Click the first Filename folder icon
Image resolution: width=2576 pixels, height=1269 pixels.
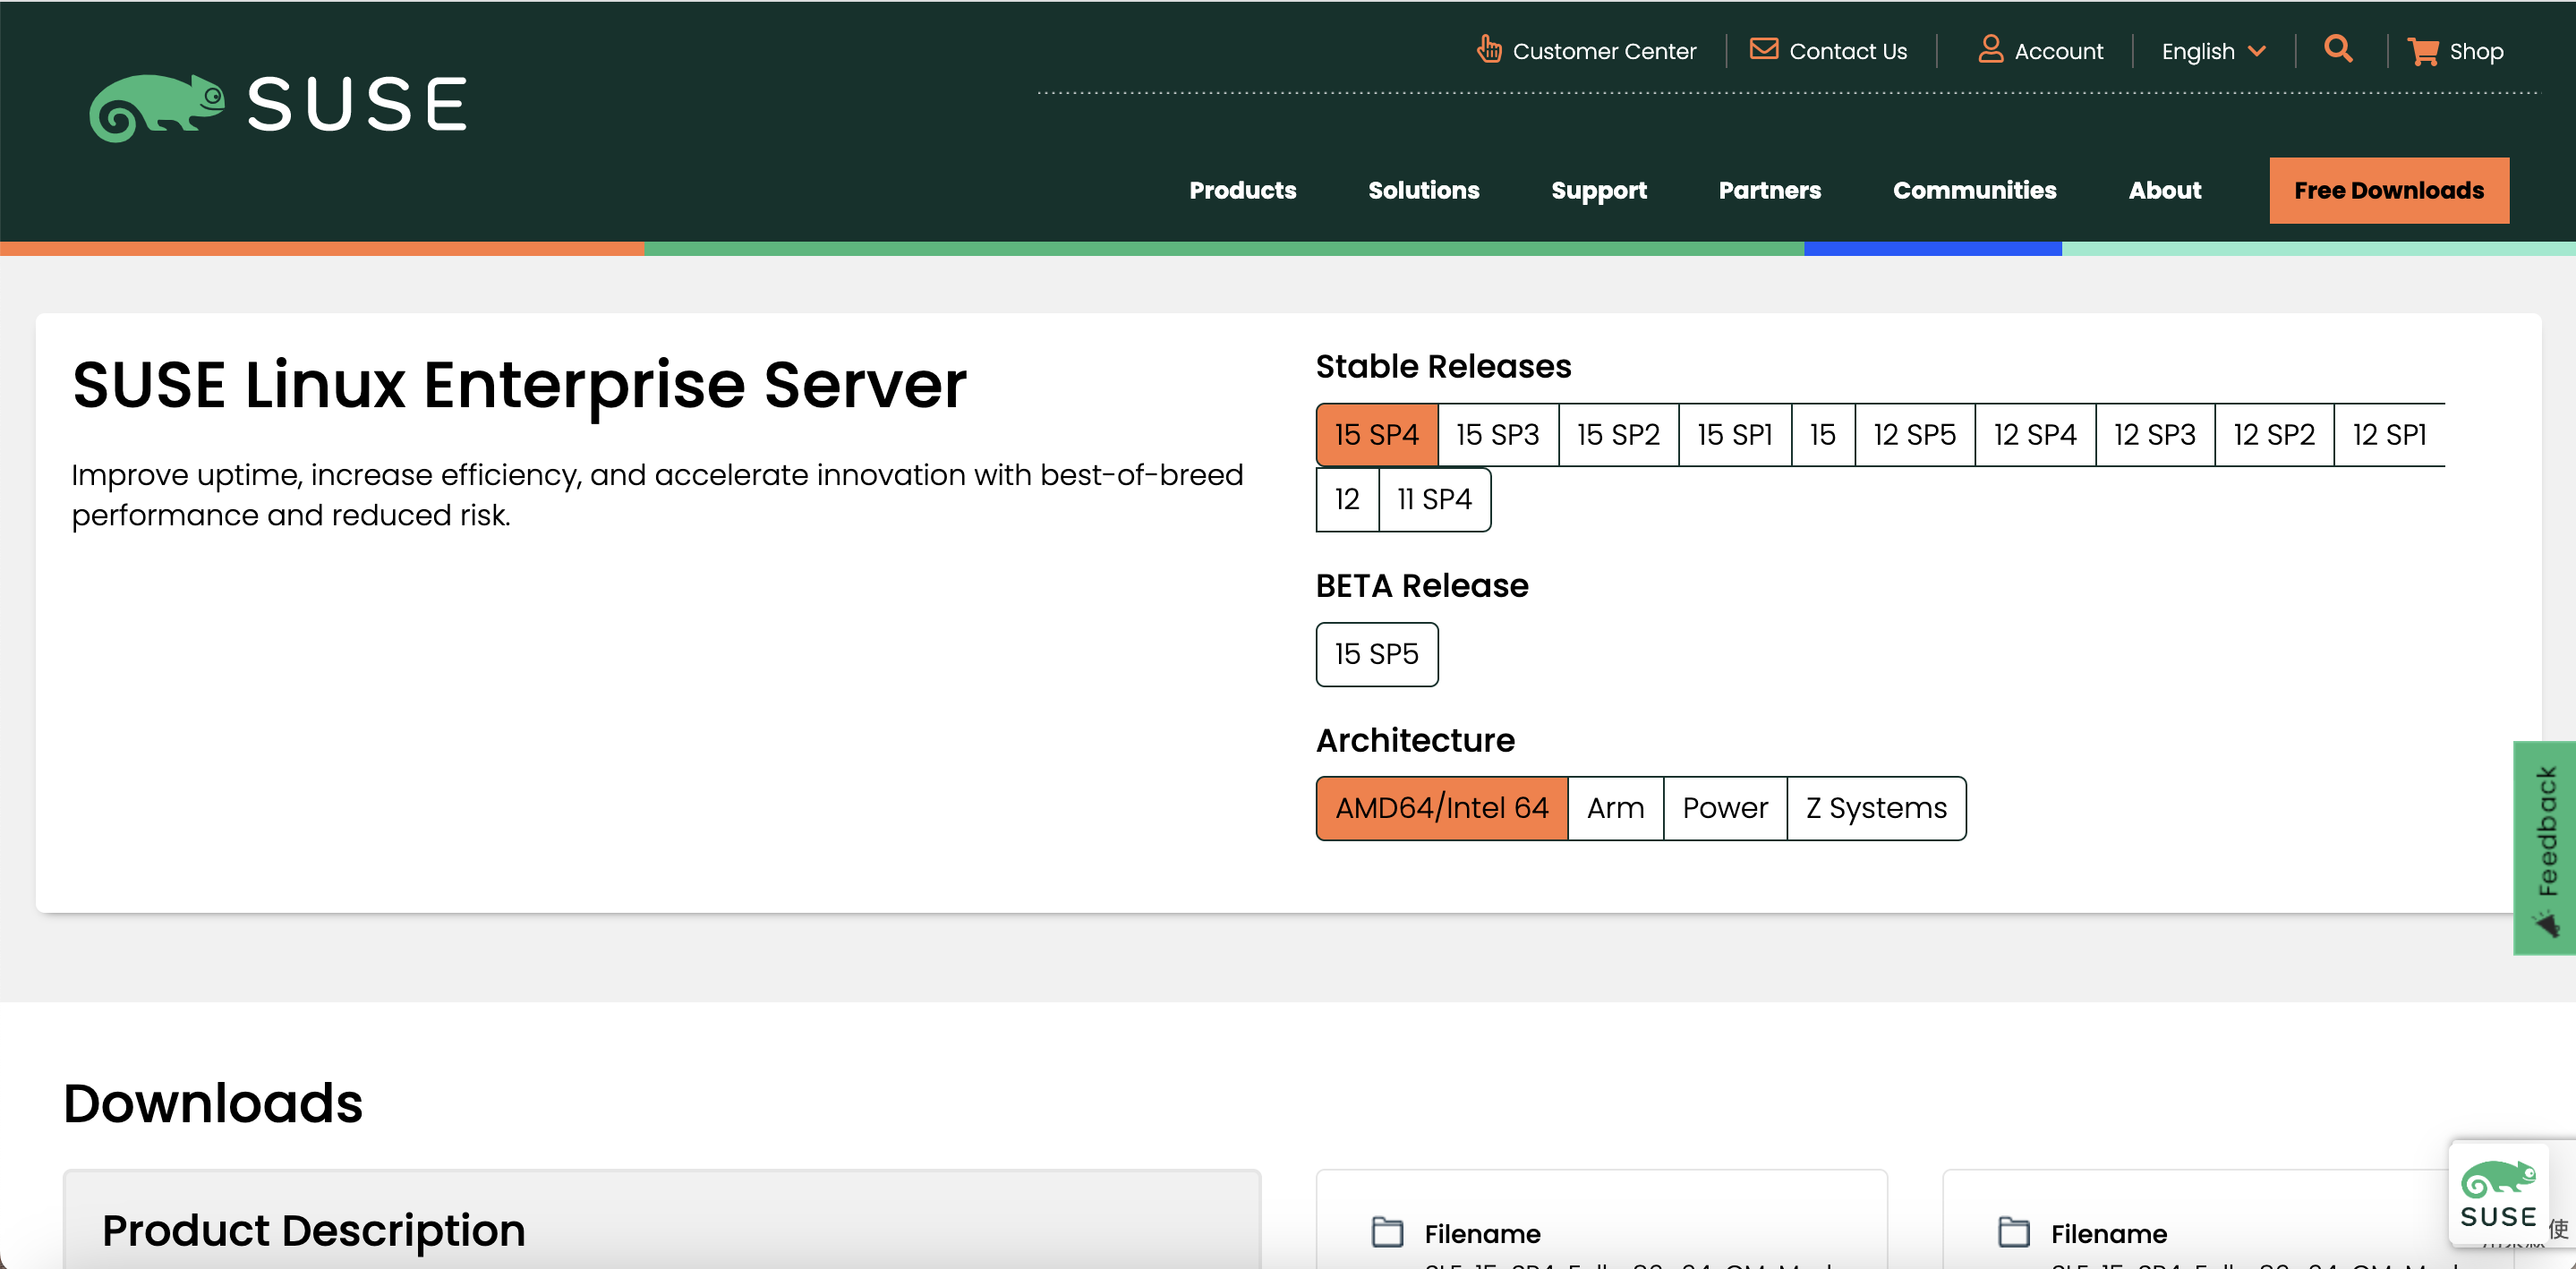coord(1387,1232)
